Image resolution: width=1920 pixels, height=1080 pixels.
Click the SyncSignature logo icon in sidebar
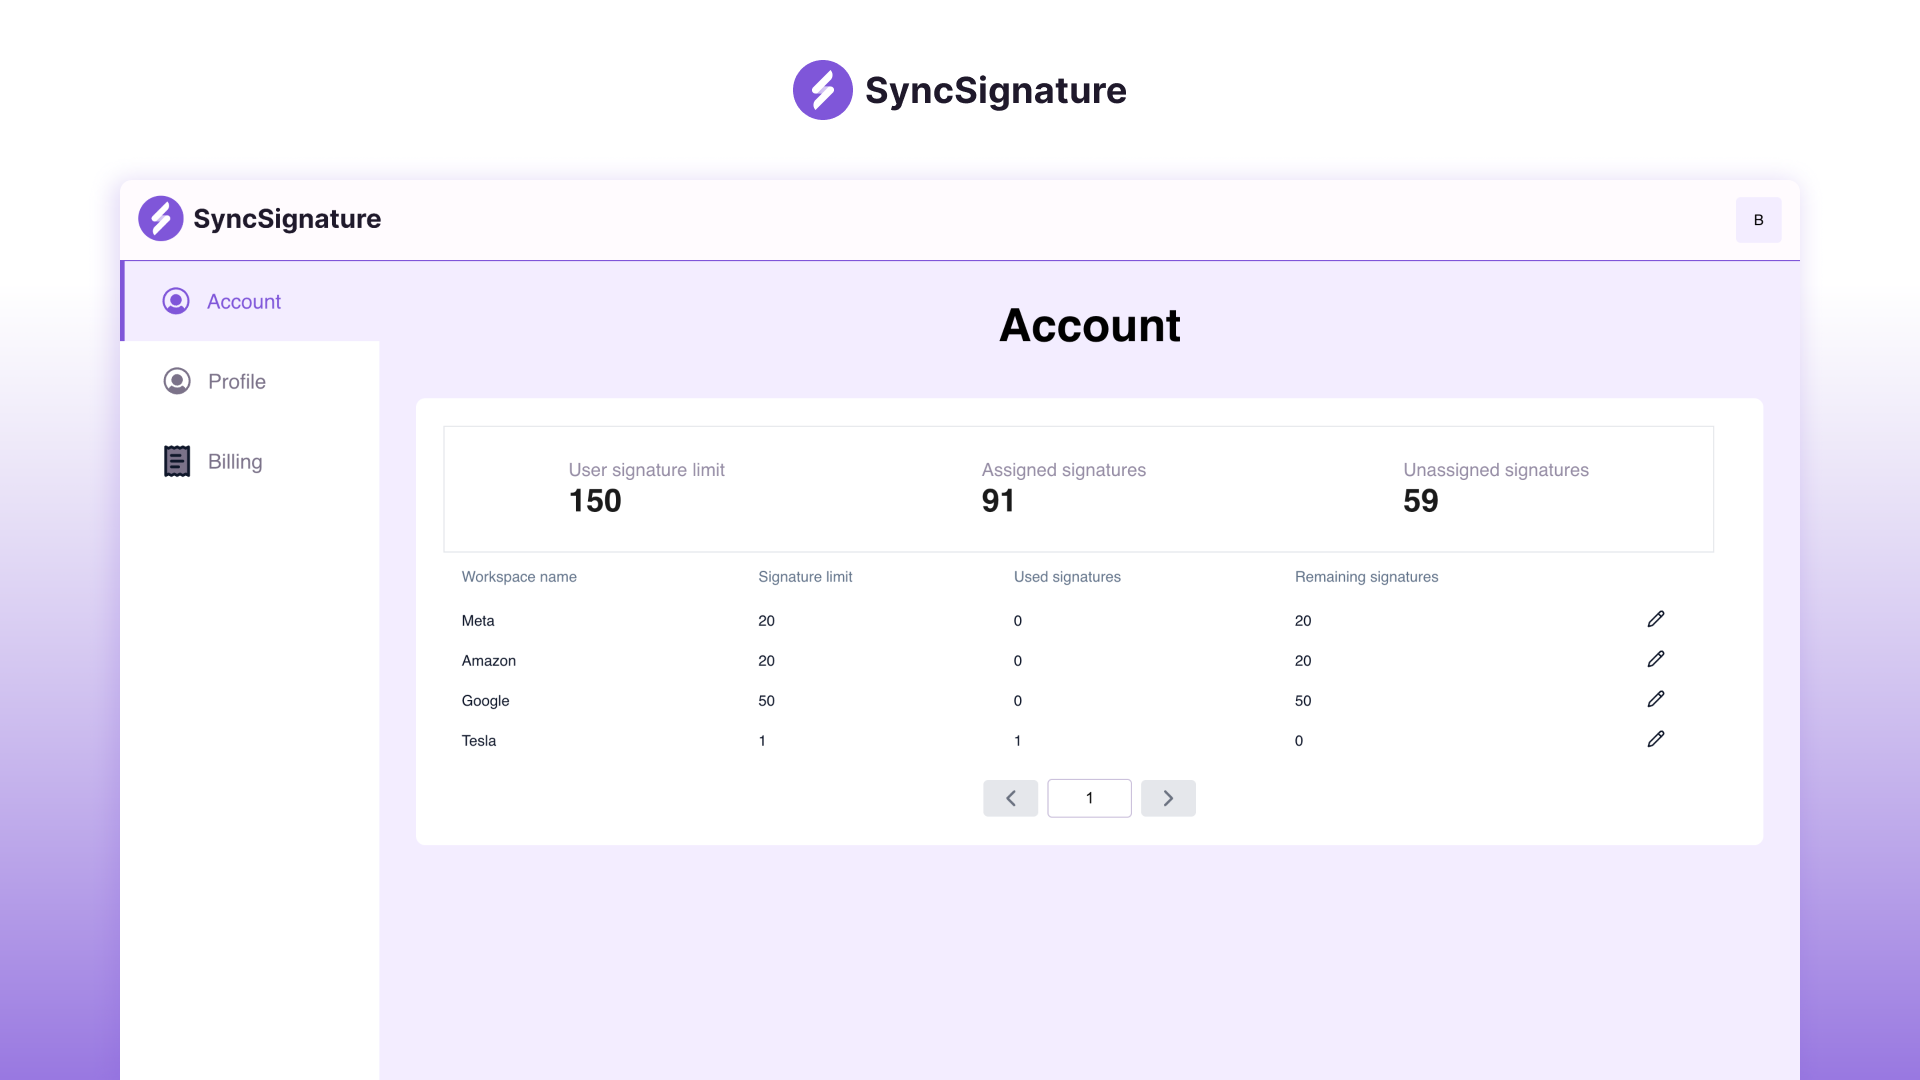160,218
